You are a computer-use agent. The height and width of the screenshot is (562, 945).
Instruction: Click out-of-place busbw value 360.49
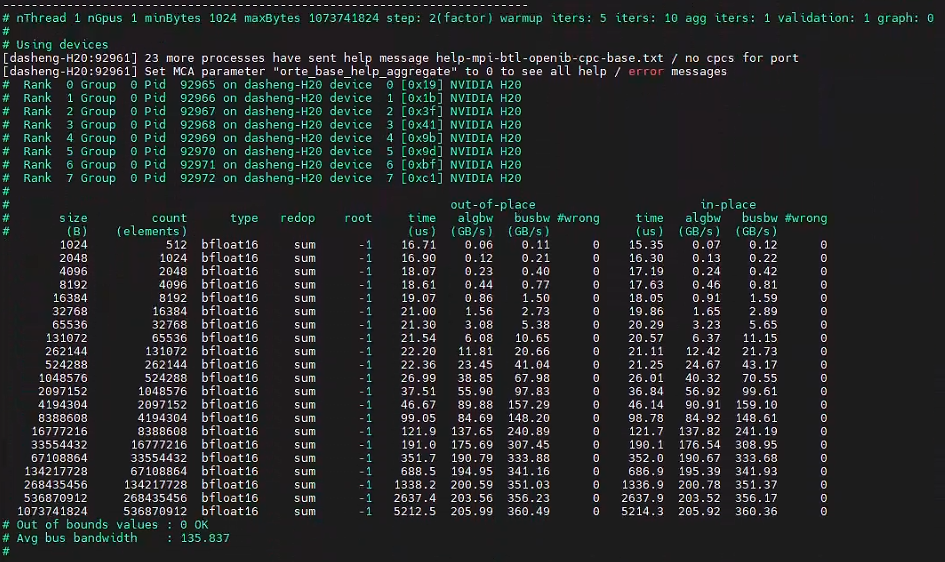coord(529,511)
